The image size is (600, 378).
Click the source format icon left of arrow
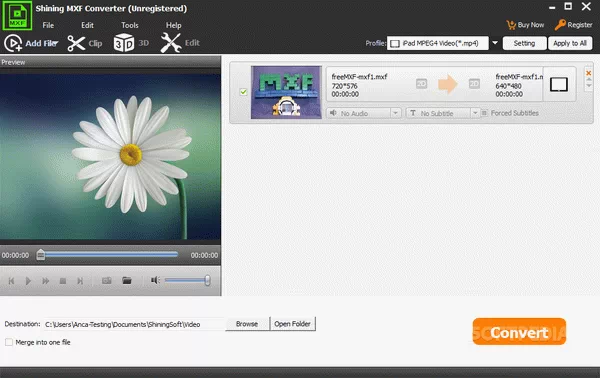click(421, 83)
